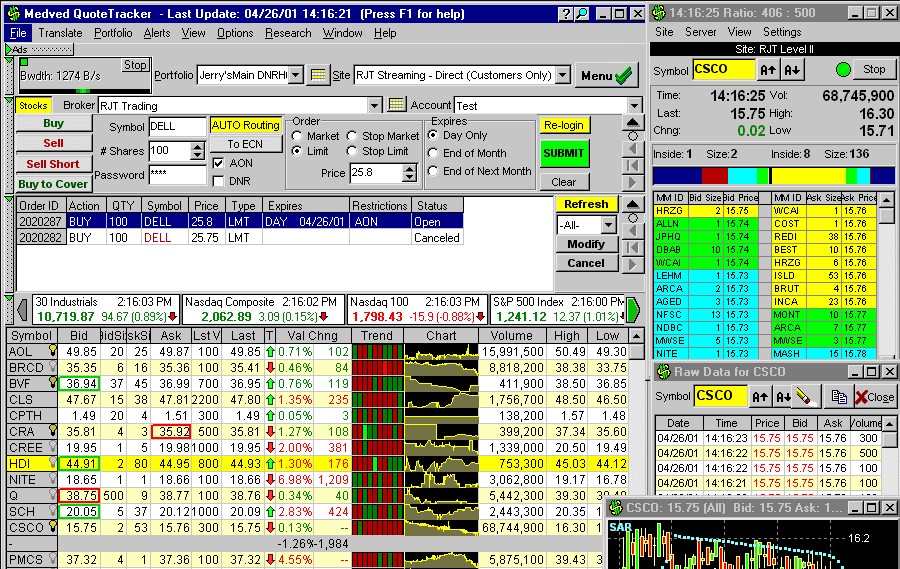
Task: Click copy icon in Raw Data window
Action: click(839, 396)
